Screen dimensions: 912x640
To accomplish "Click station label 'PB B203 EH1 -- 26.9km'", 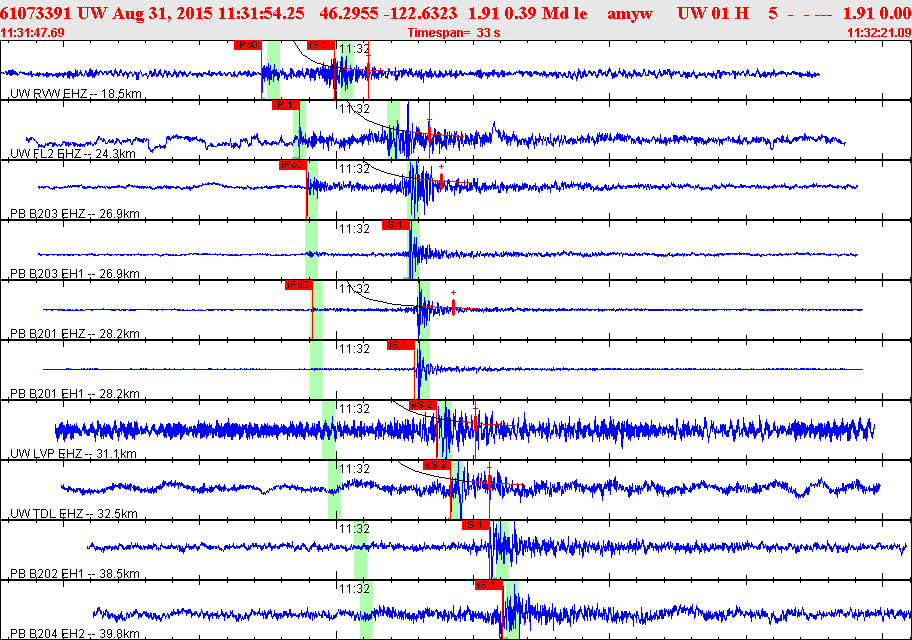I will [75, 273].
